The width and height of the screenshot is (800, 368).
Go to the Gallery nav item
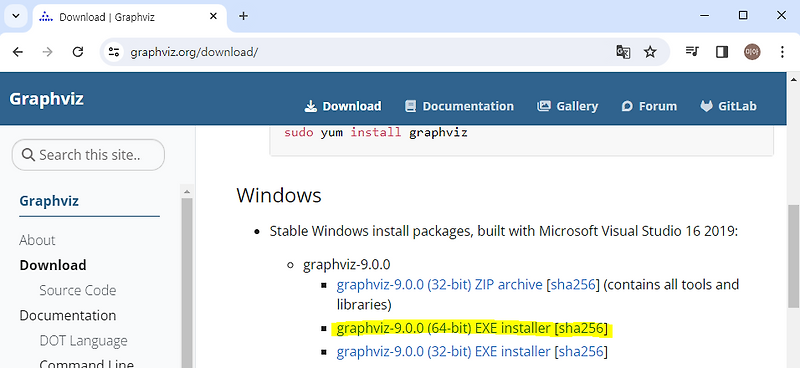[x=568, y=106]
